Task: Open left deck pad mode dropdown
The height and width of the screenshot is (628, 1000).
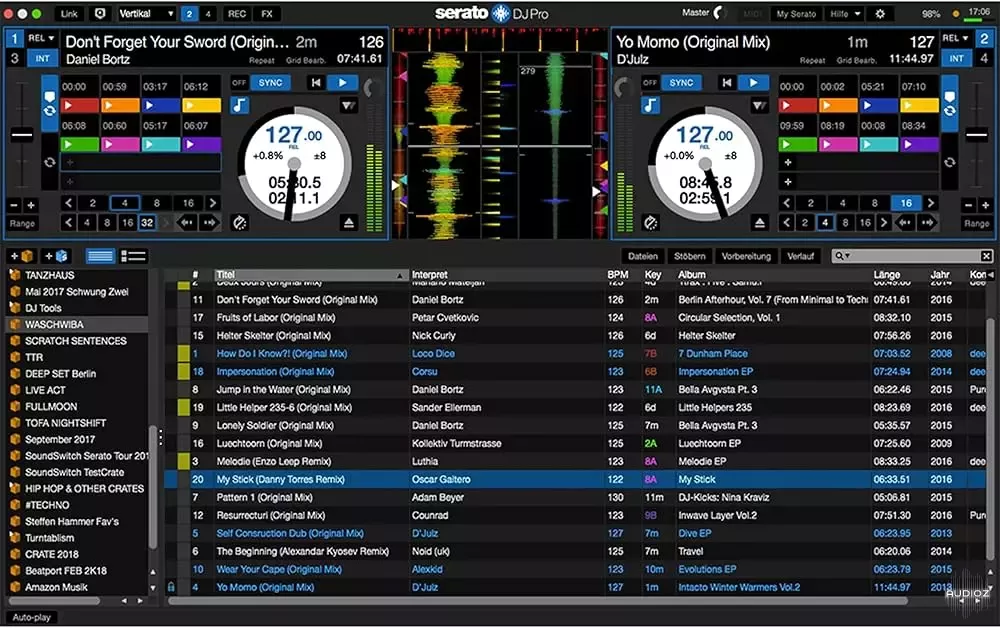Action: coord(348,105)
